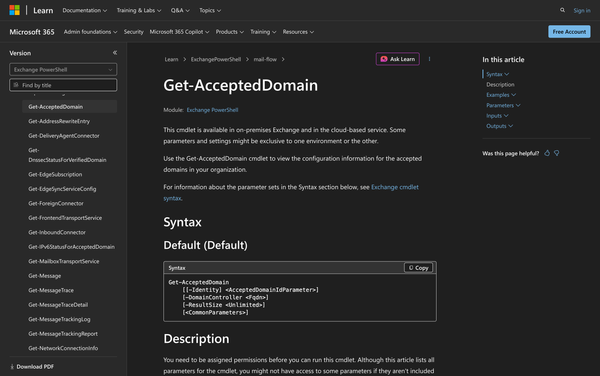Open Get-MessageTrackingLog in sidebar
The height and width of the screenshot is (376, 600).
[59, 319]
